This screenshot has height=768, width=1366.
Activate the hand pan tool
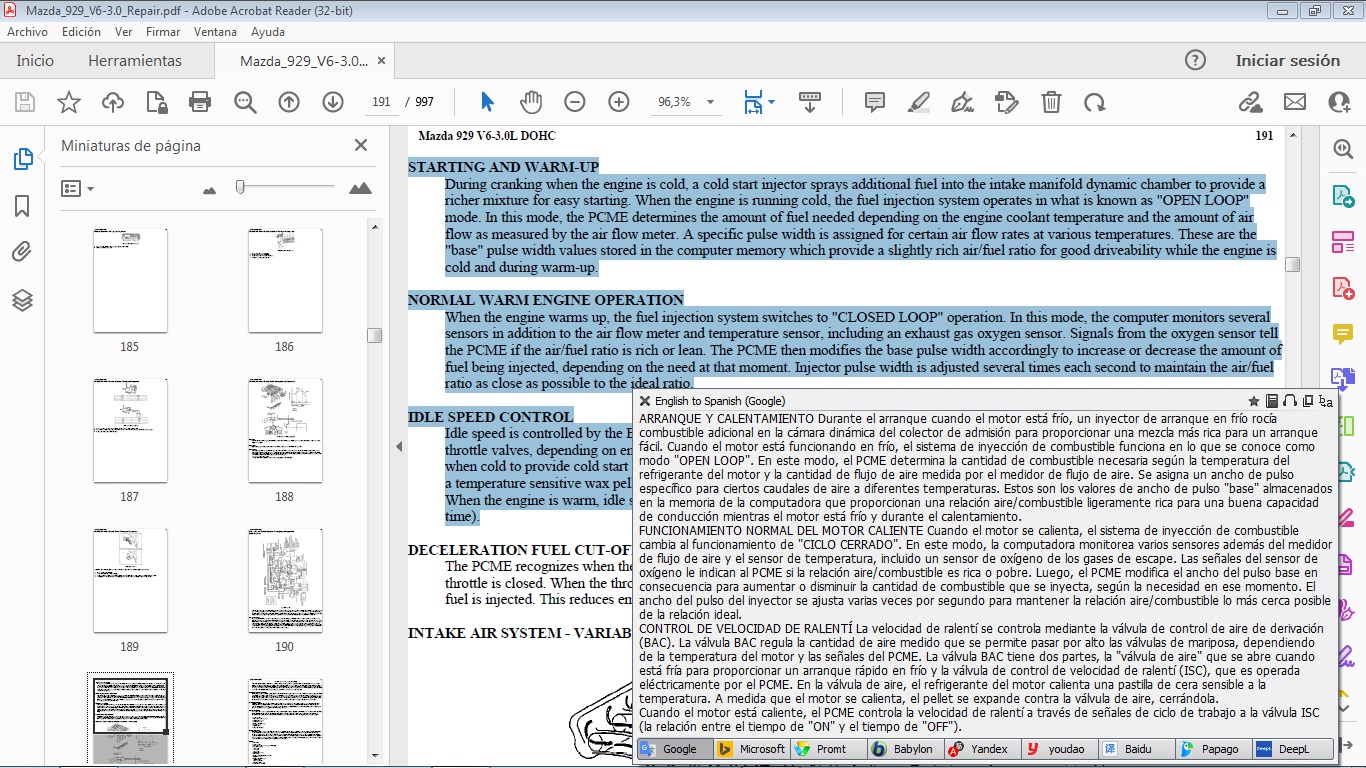(x=530, y=102)
